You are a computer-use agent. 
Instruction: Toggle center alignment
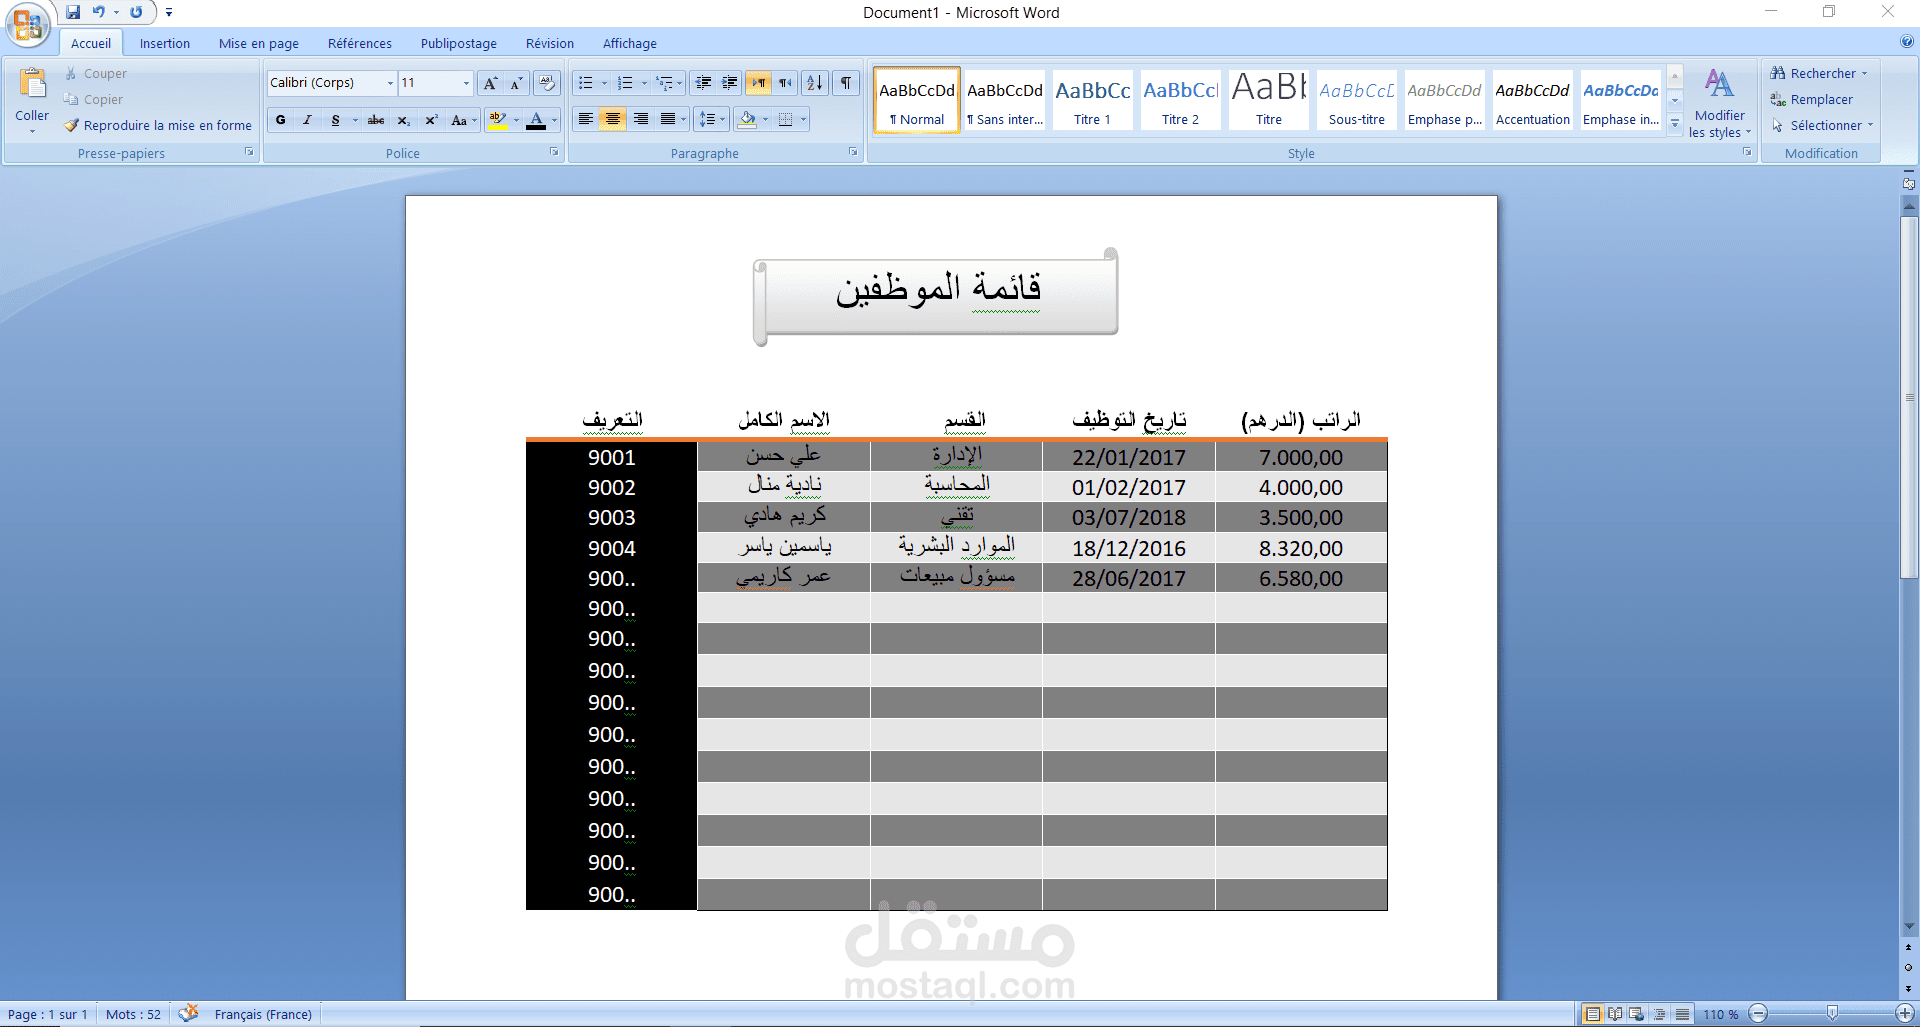(x=613, y=120)
